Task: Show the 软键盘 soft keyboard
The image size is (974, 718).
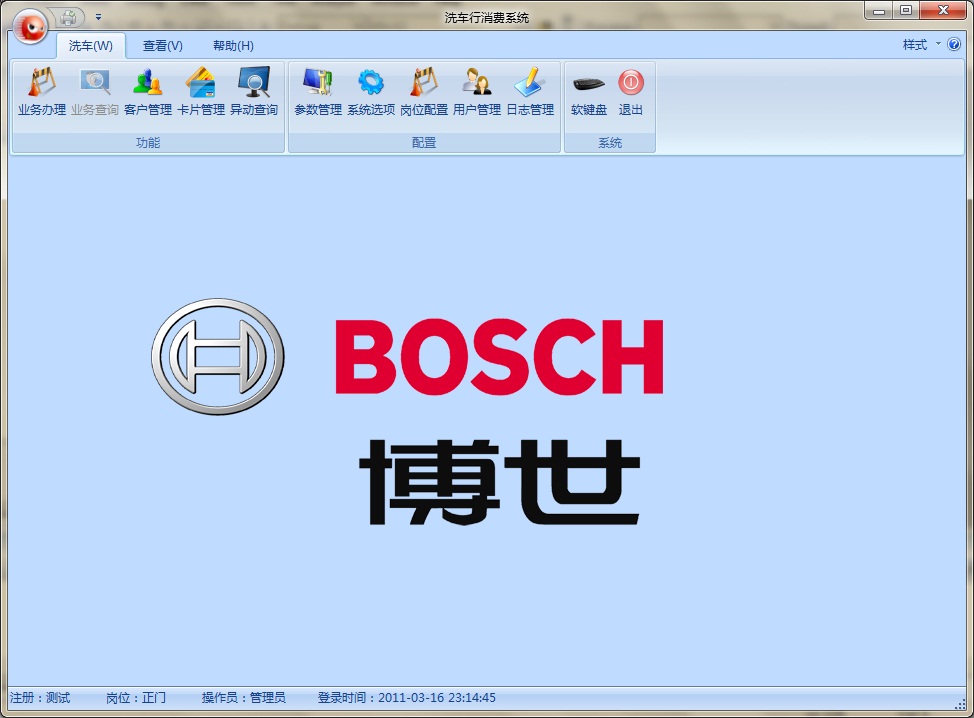Action: (x=589, y=92)
